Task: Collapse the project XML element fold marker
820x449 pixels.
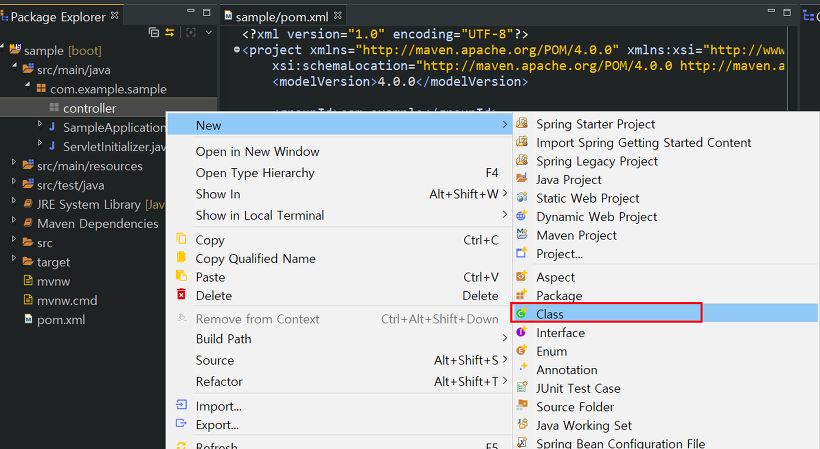Action: (x=237, y=50)
